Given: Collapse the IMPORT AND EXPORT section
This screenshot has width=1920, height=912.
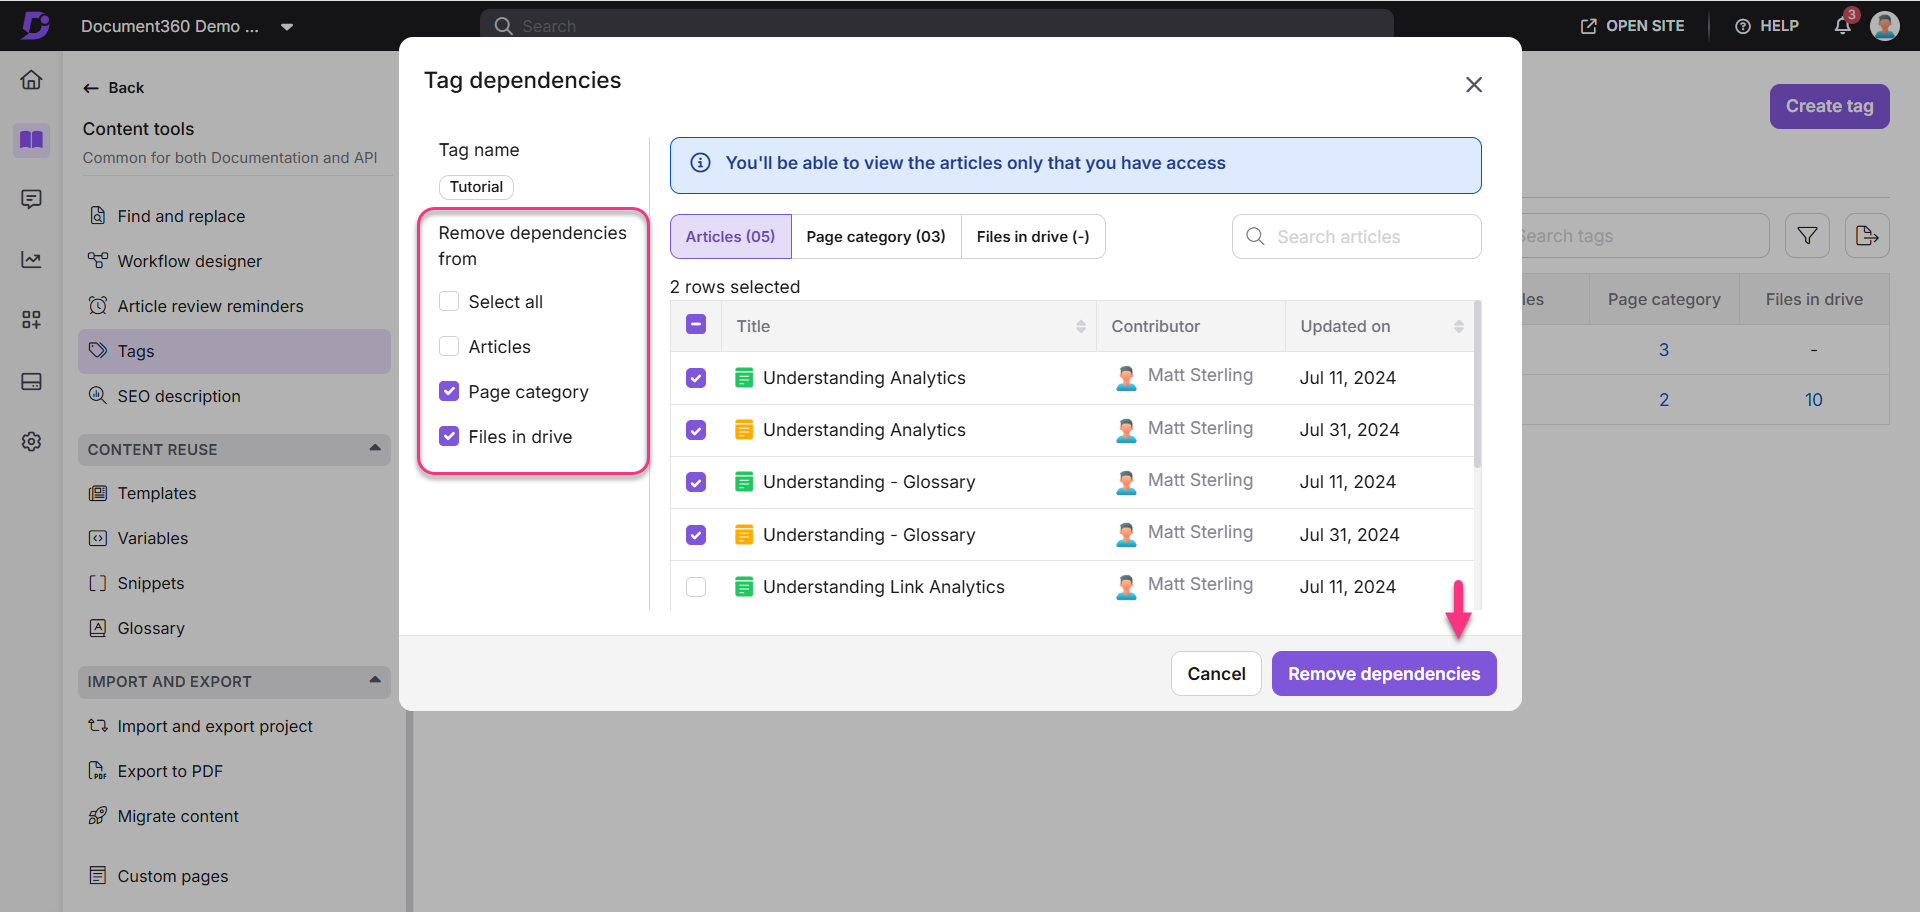Looking at the screenshot, I should 375,681.
